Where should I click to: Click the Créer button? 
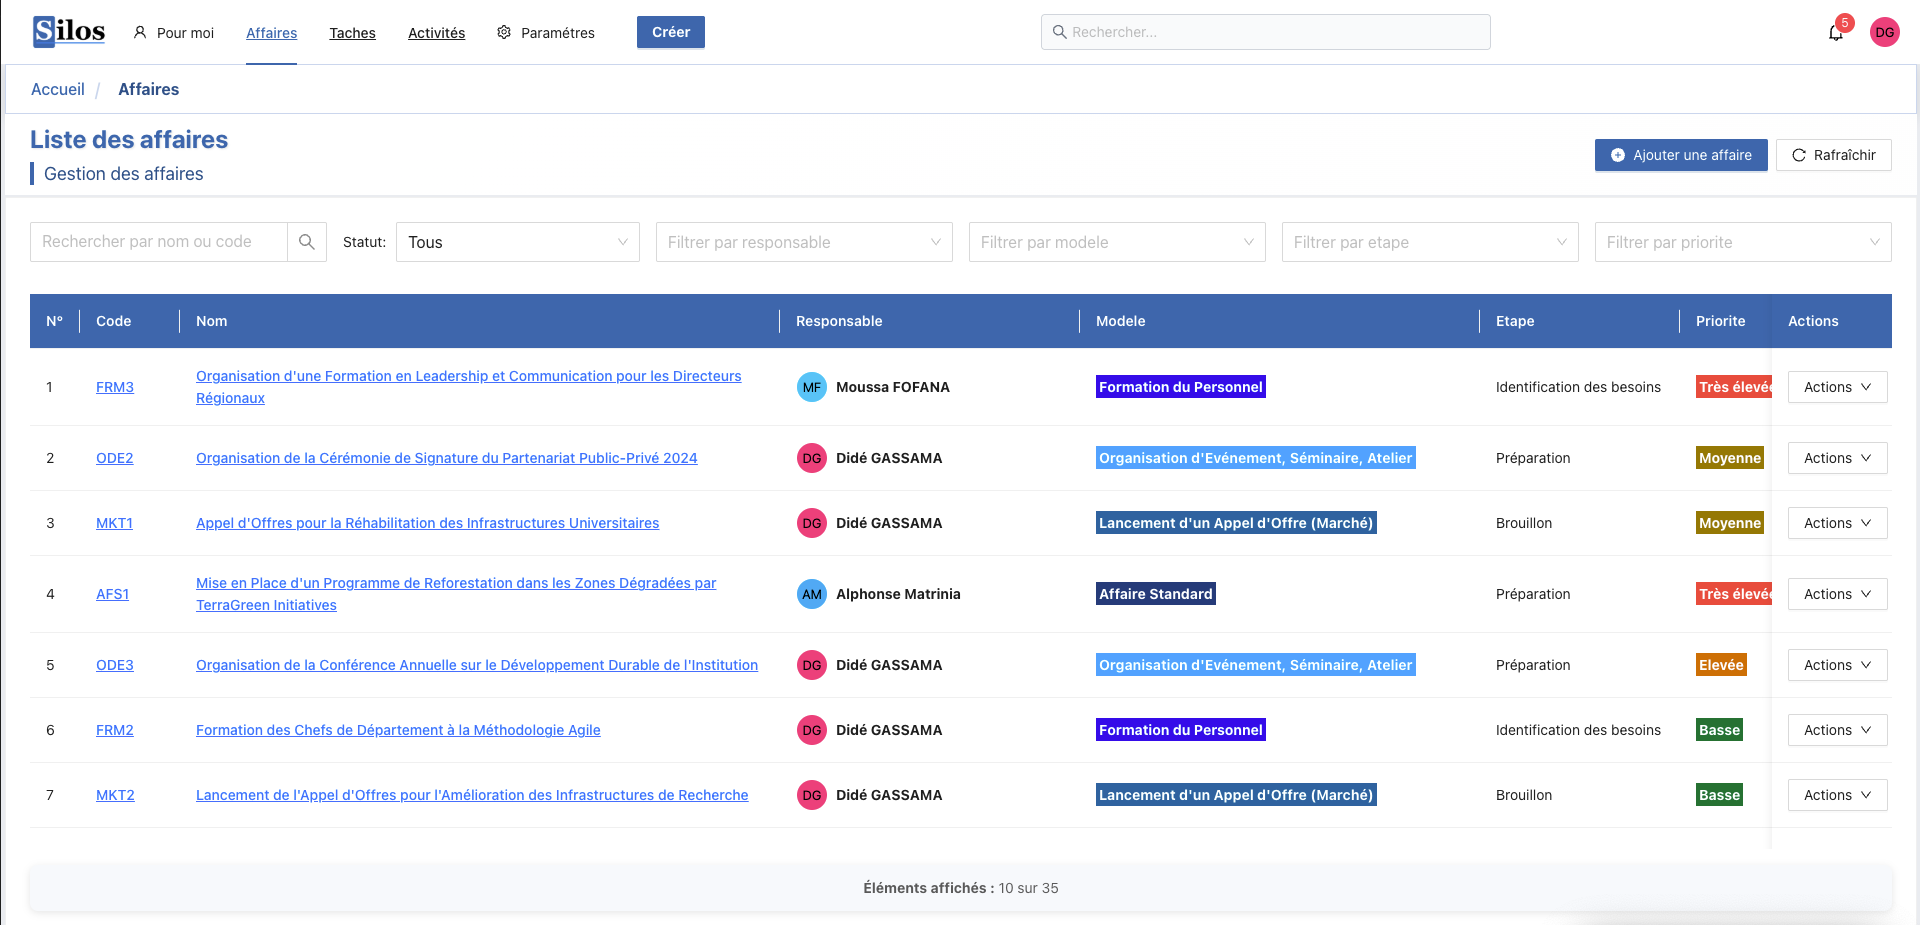[670, 31]
